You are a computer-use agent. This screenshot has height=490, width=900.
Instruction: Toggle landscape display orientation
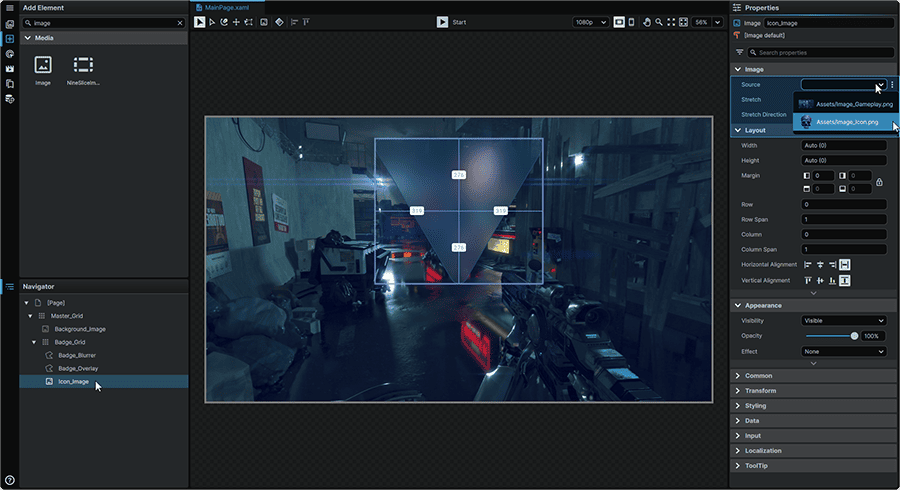point(619,22)
